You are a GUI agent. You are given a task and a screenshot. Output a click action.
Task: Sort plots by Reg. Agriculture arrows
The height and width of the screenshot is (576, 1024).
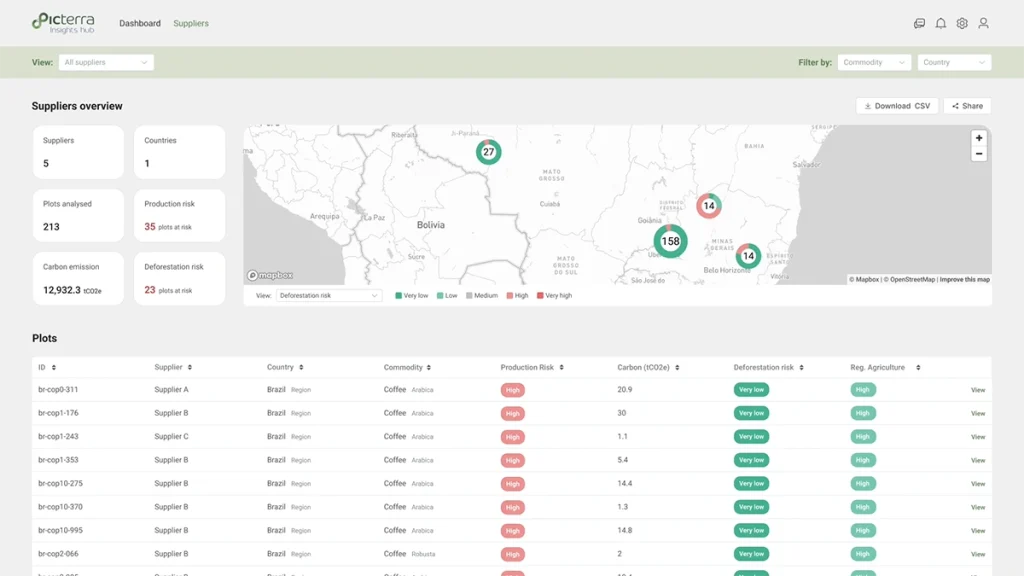918,368
